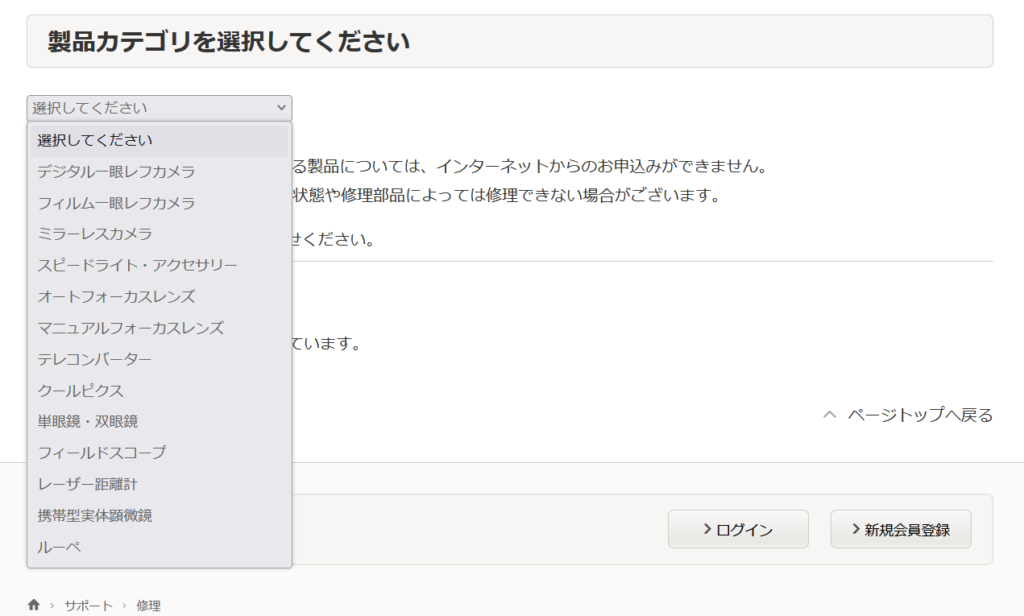The height and width of the screenshot is (616, 1024).
Task: Pick ミラーレスカメラ from dropdown
Action: tap(95, 234)
